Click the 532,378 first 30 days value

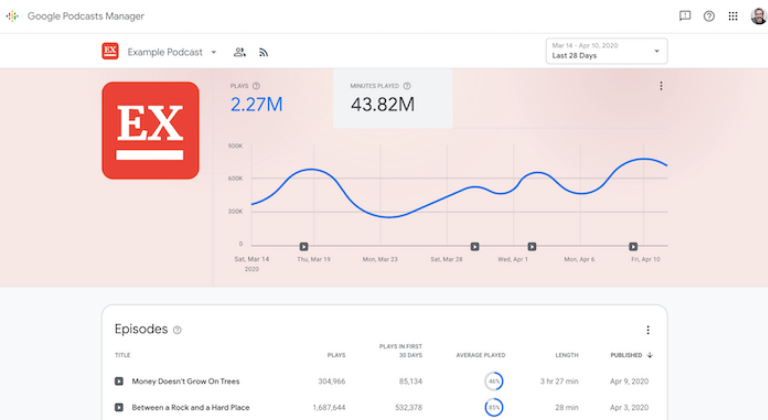408,407
